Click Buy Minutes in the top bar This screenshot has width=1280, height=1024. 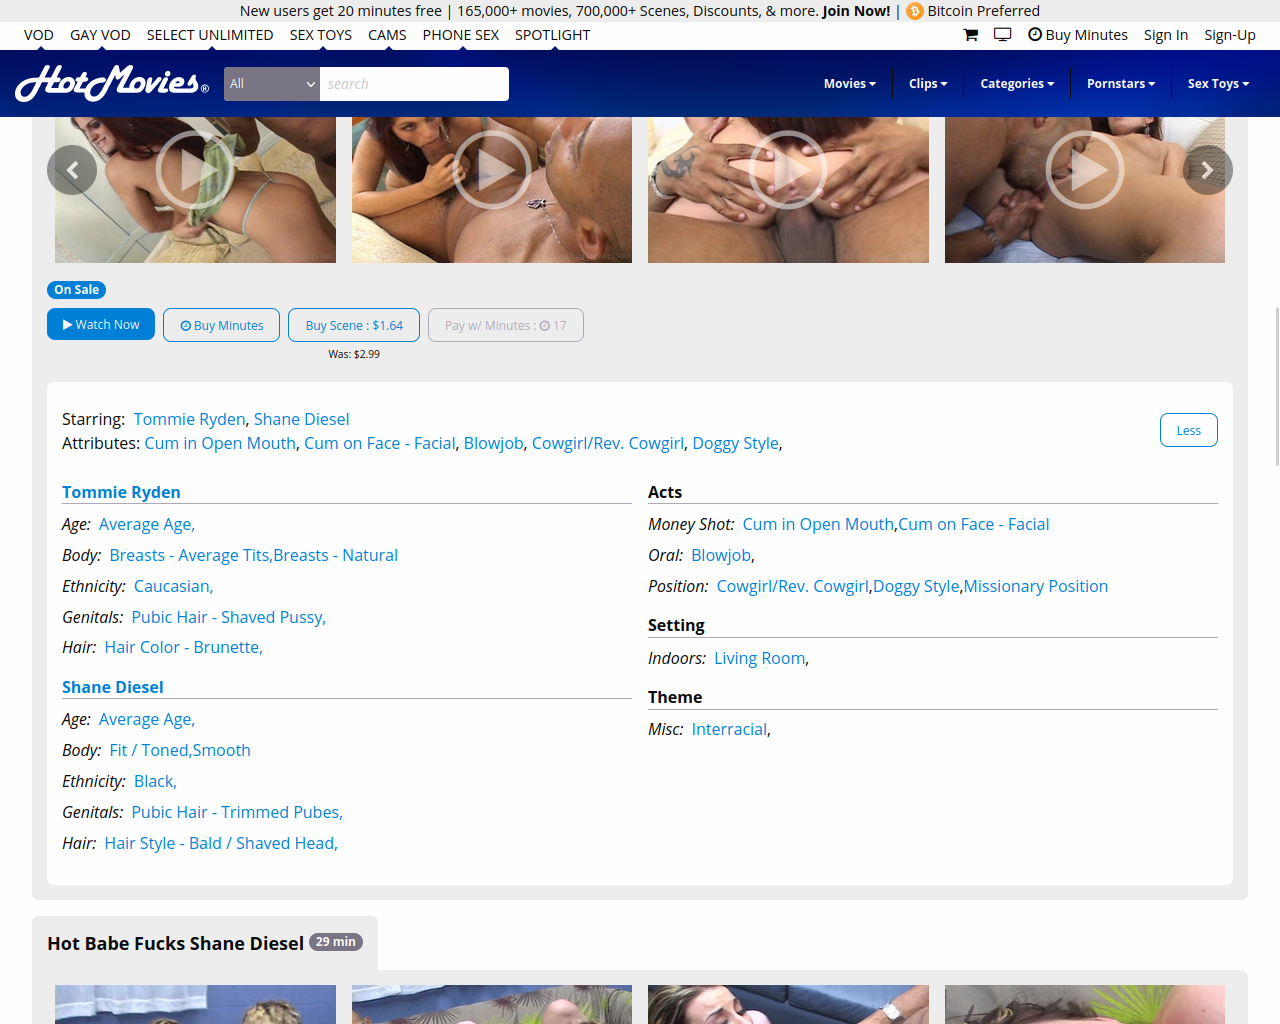click(1078, 35)
